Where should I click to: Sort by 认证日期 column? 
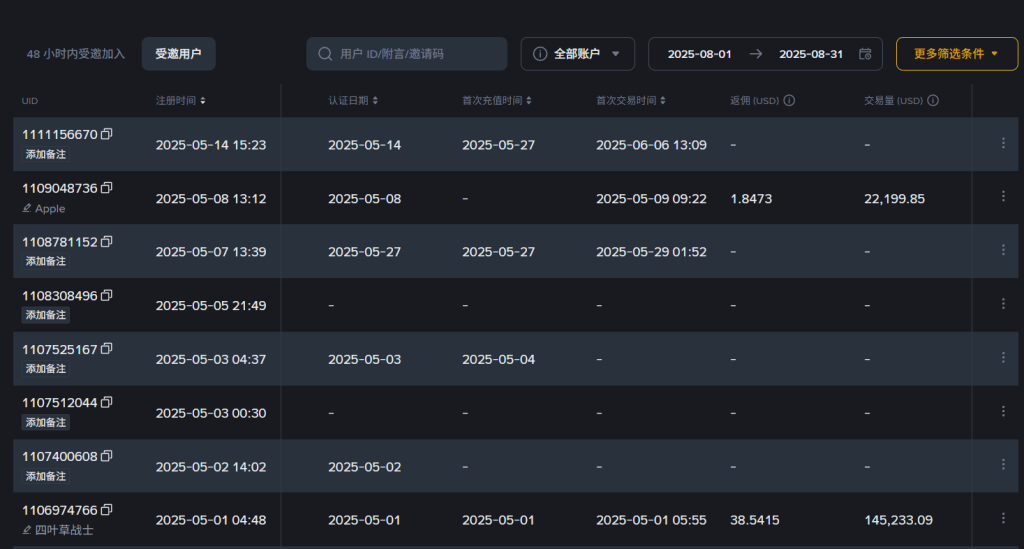click(353, 101)
